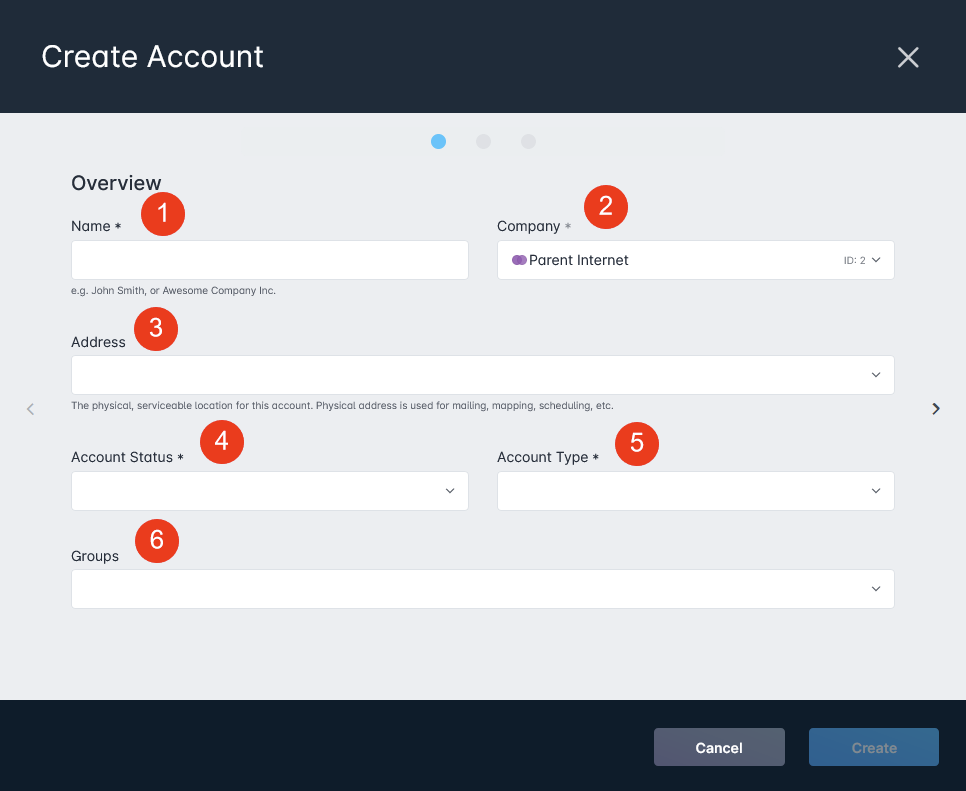This screenshot has width=966, height=791.
Task: Click the Groups field chevron arrow
Action: click(x=876, y=589)
